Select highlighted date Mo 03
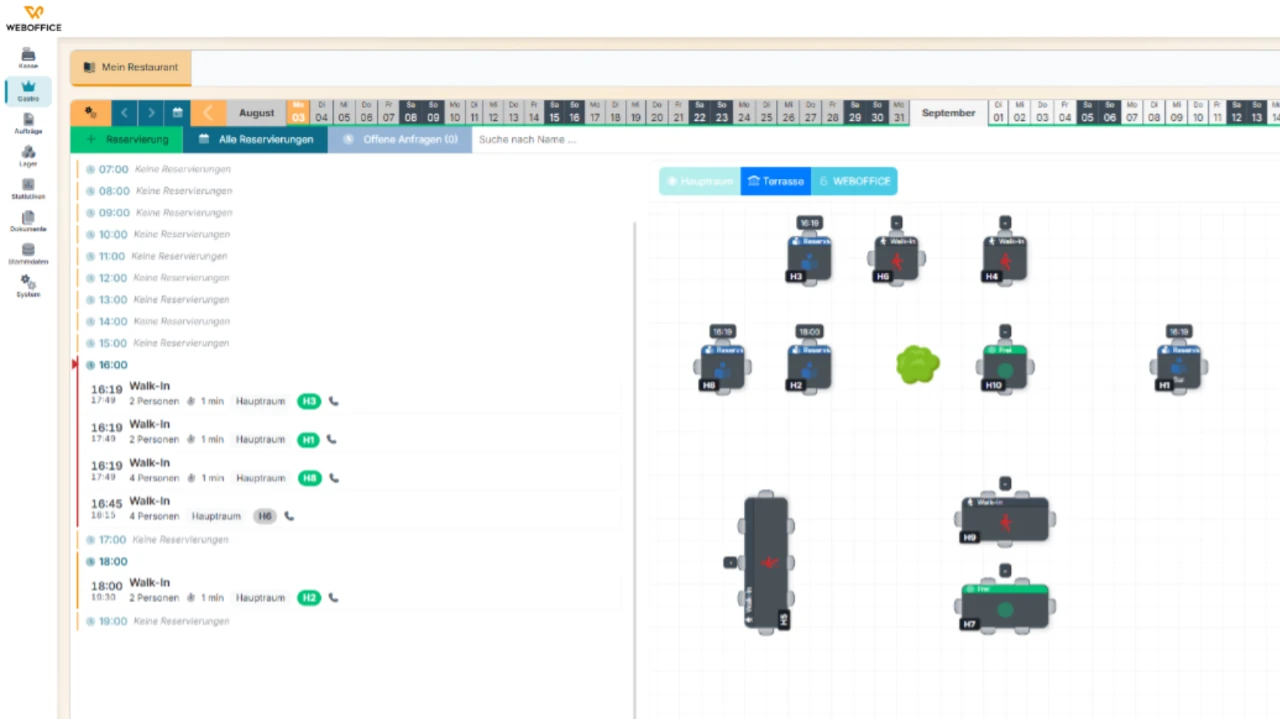The width and height of the screenshot is (1280, 719). click(x=298, y=111)
